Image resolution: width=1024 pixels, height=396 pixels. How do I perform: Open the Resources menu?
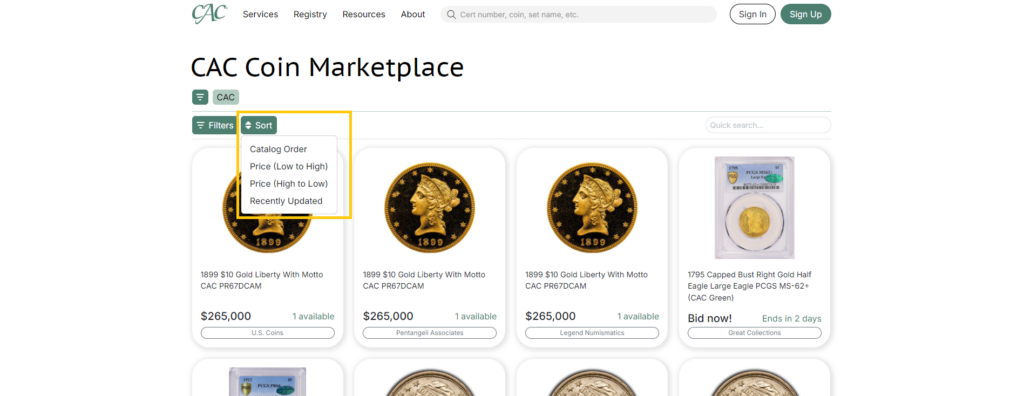click(364, 14)
